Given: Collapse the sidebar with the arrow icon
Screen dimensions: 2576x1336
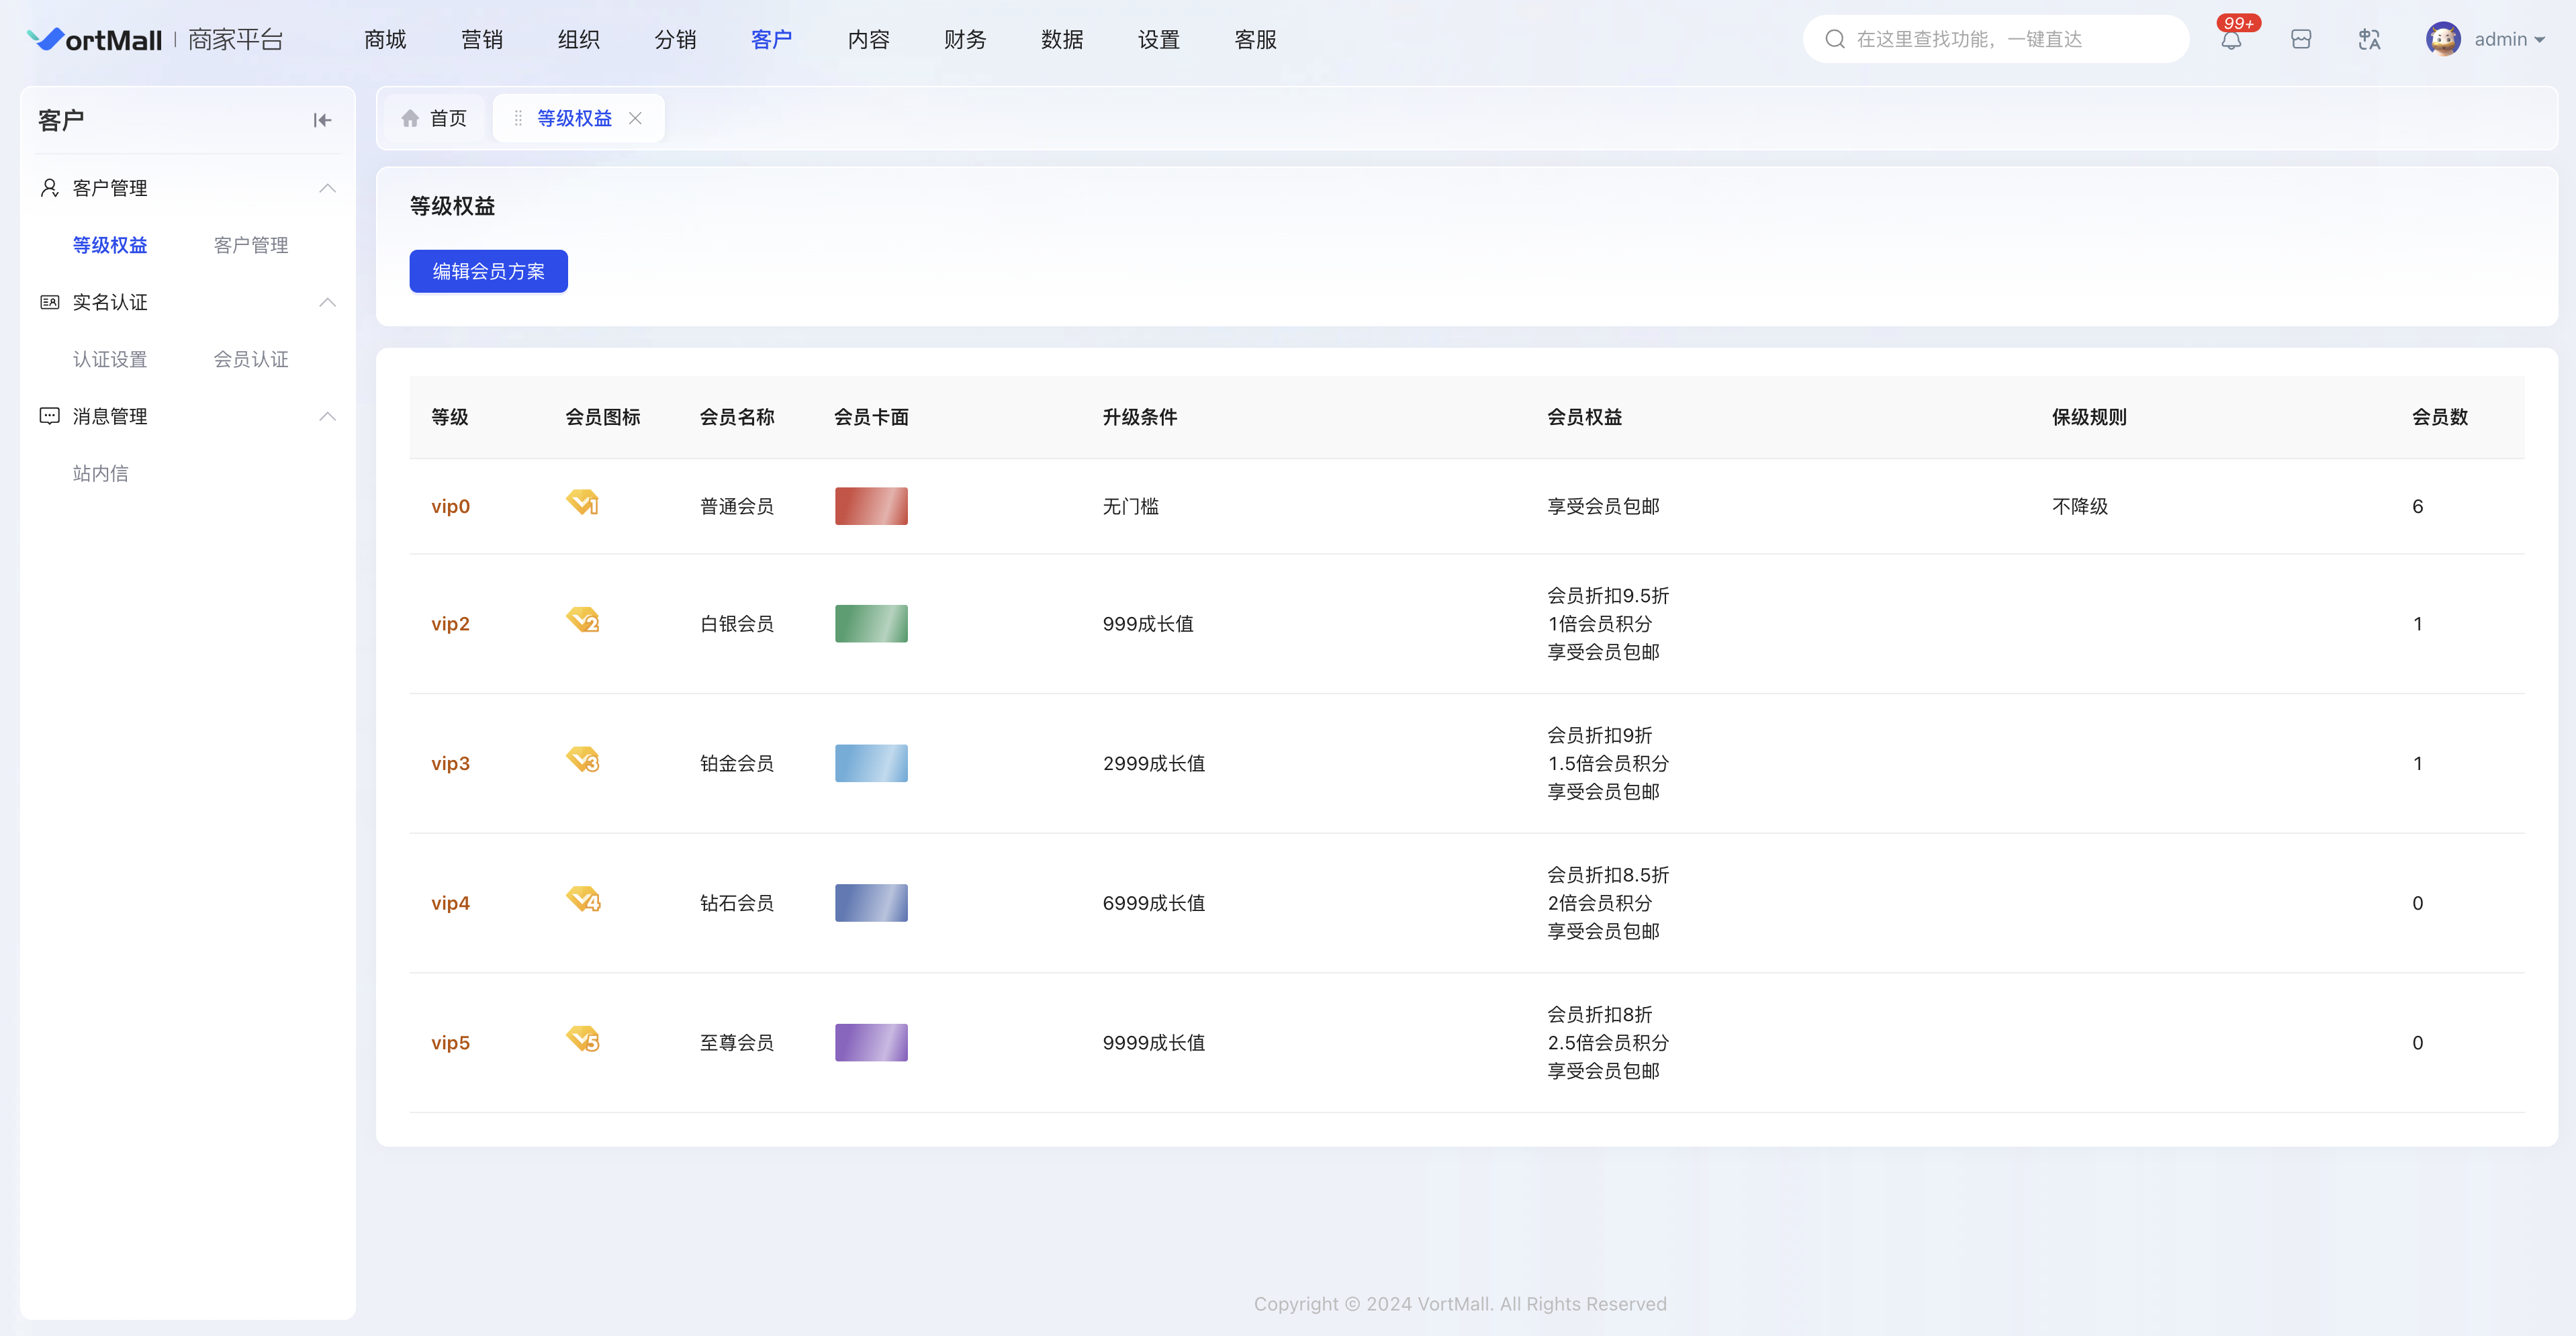Looking at the screenshot, I should [x=322, y=120].
